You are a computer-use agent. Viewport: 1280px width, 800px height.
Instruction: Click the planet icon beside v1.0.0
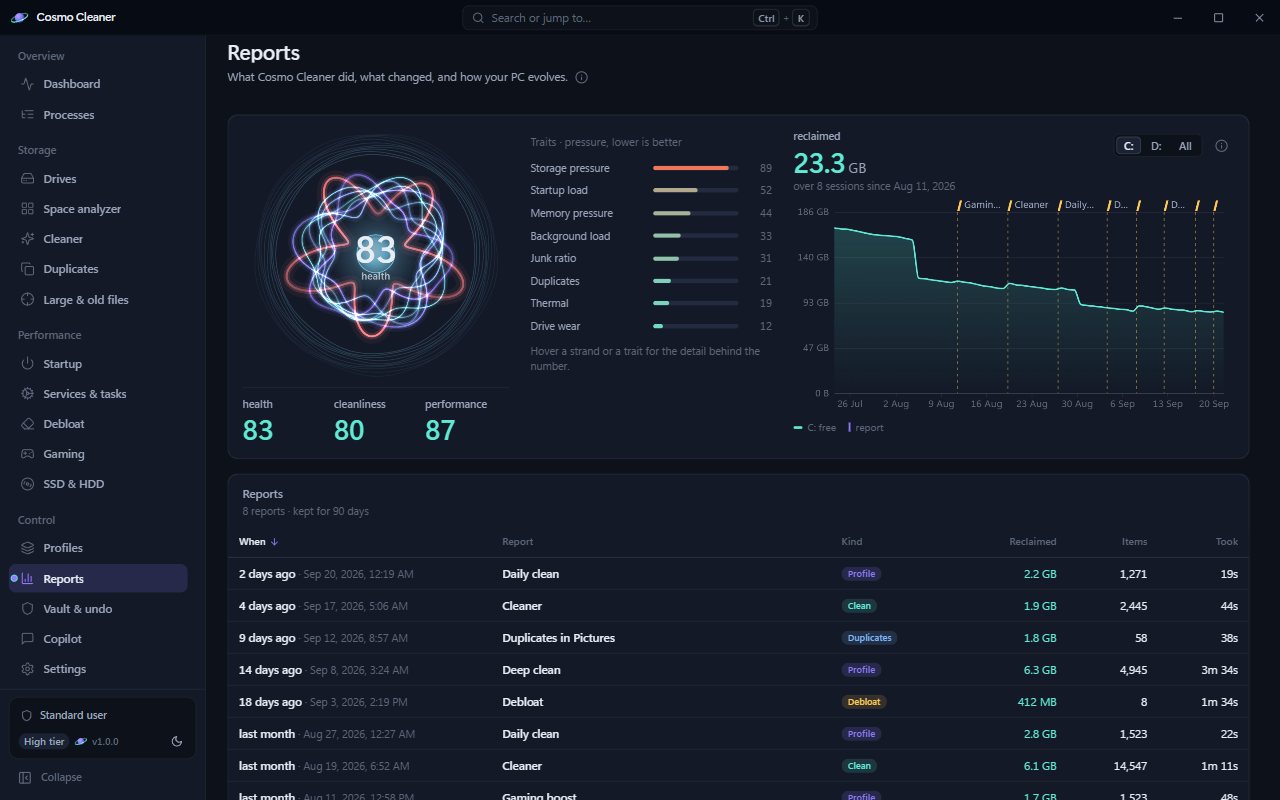pyautogui.click(x=81, y=741)
